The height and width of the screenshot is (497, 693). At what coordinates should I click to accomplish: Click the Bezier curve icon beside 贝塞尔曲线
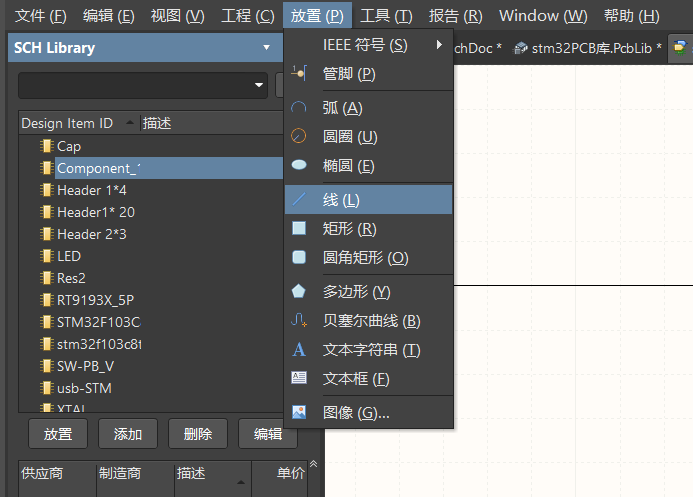[x=299, y=320]
